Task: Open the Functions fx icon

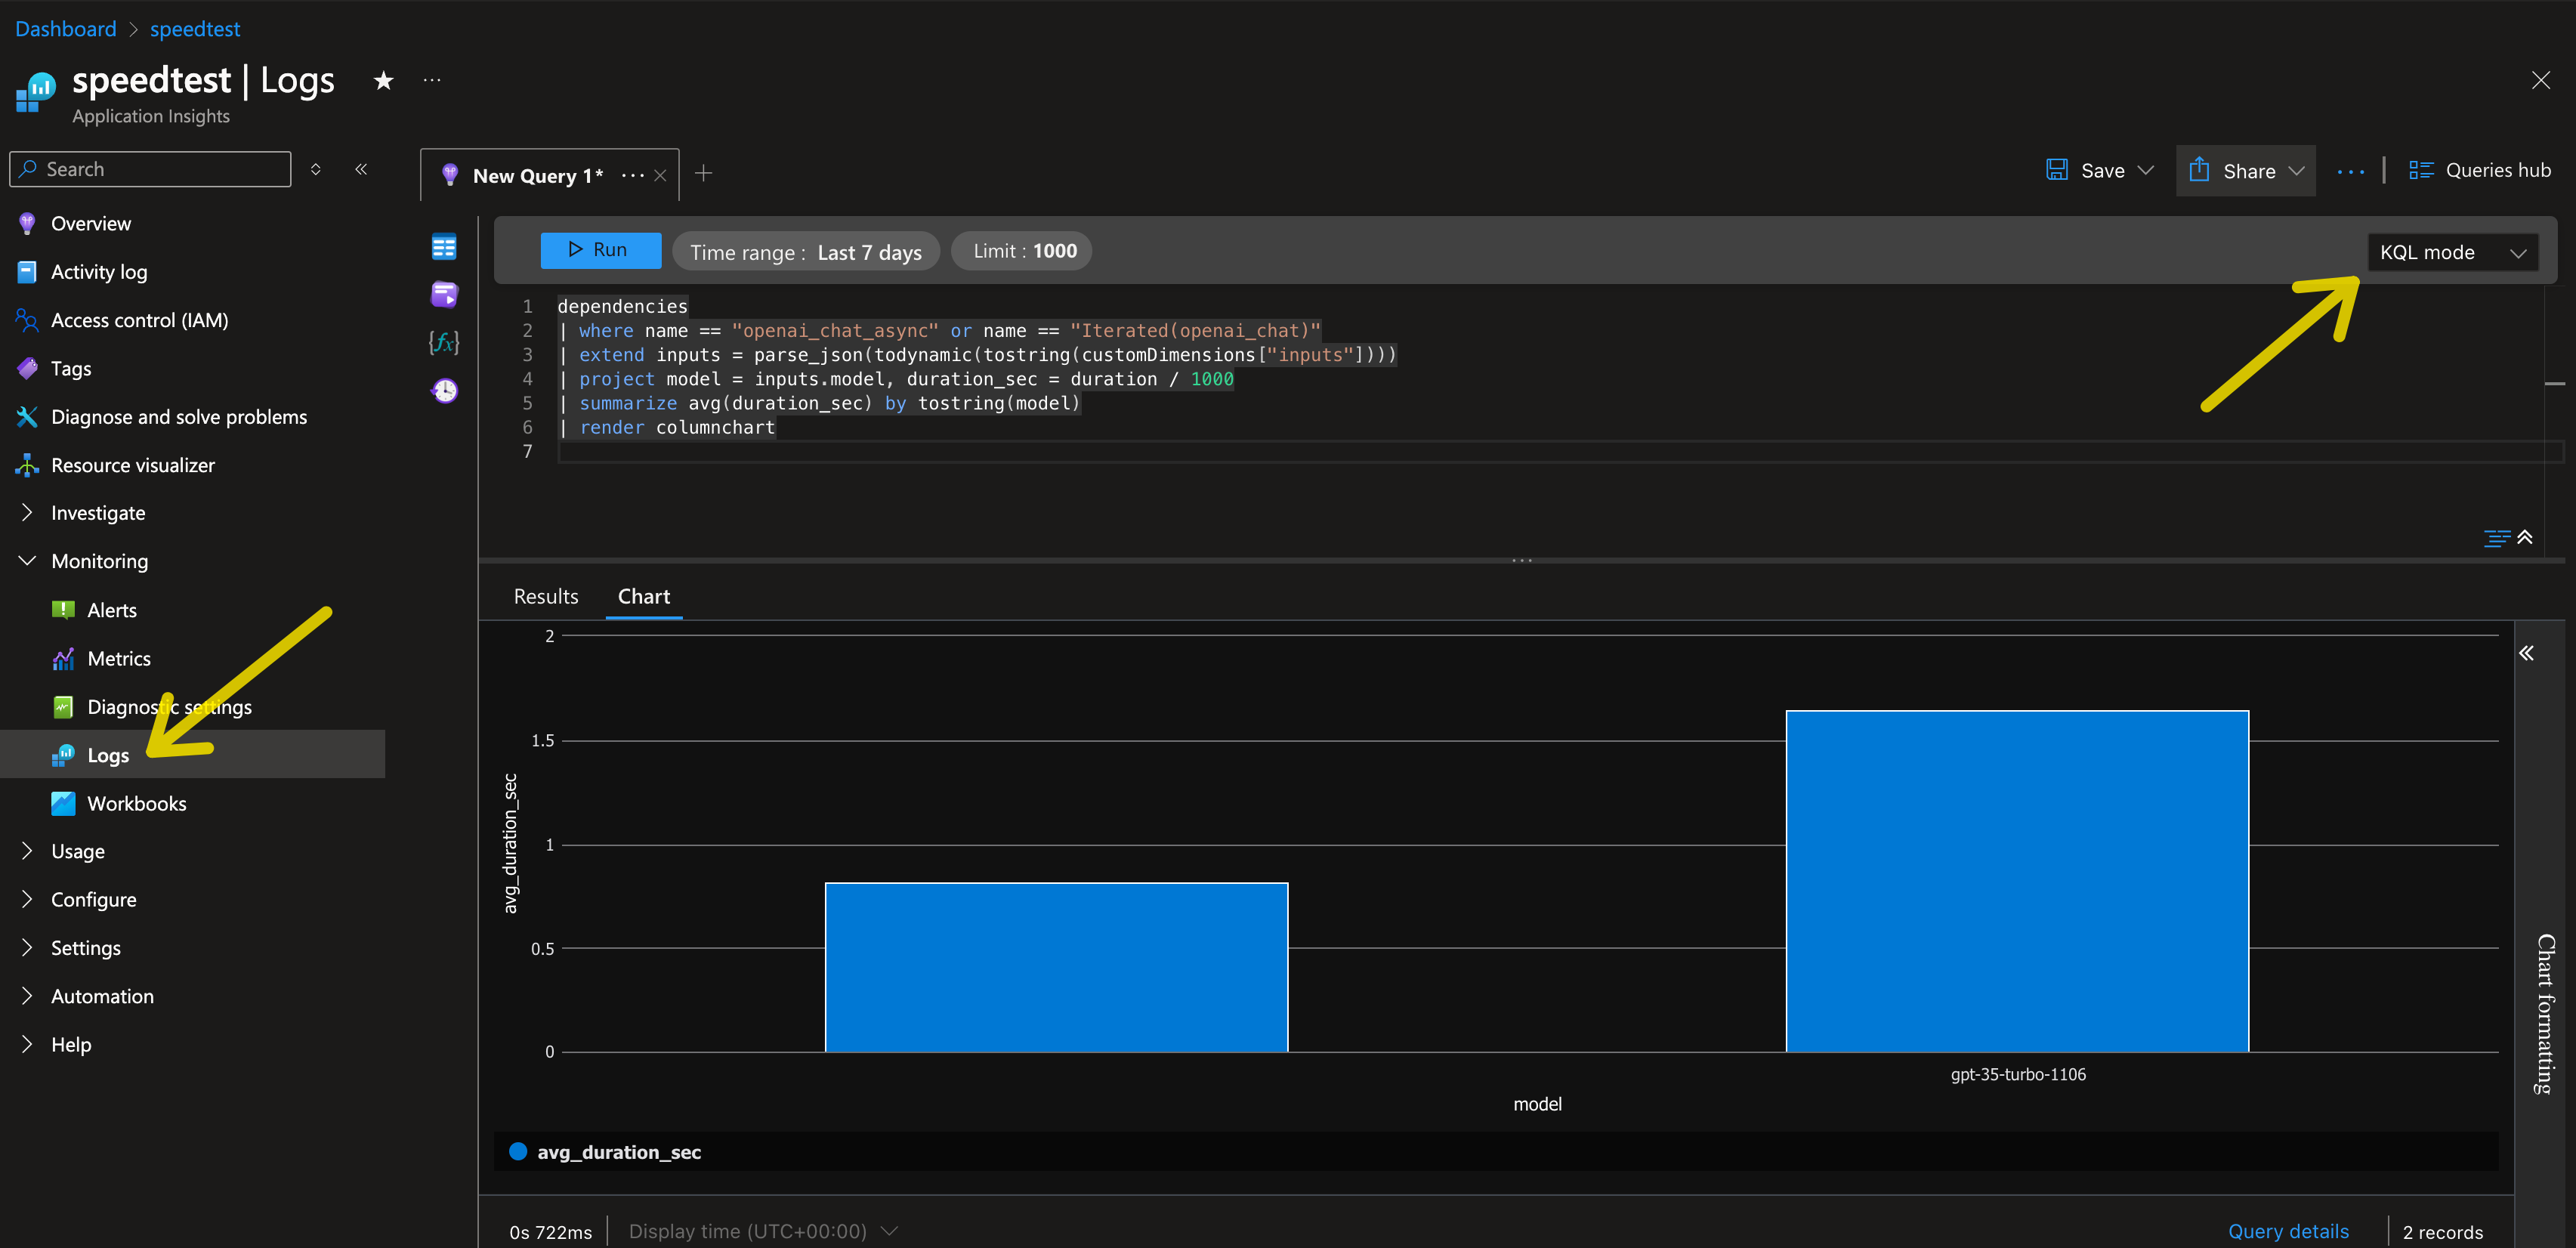Action: 444,342
